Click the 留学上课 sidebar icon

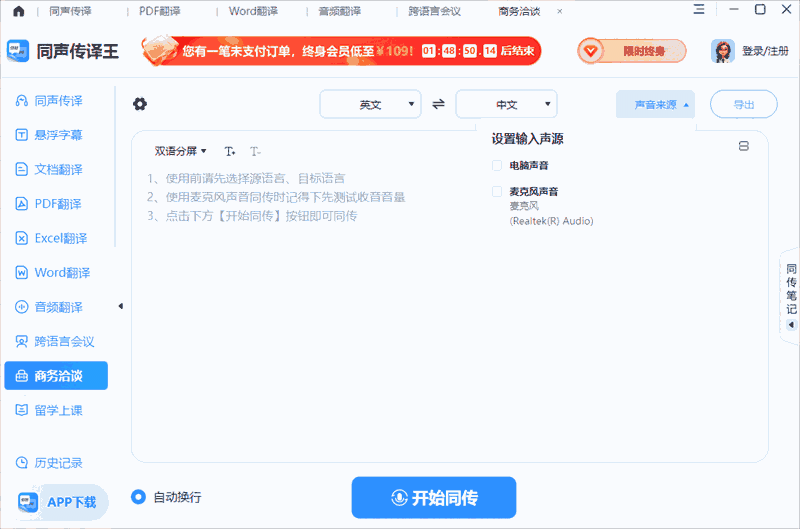point(21,410)
